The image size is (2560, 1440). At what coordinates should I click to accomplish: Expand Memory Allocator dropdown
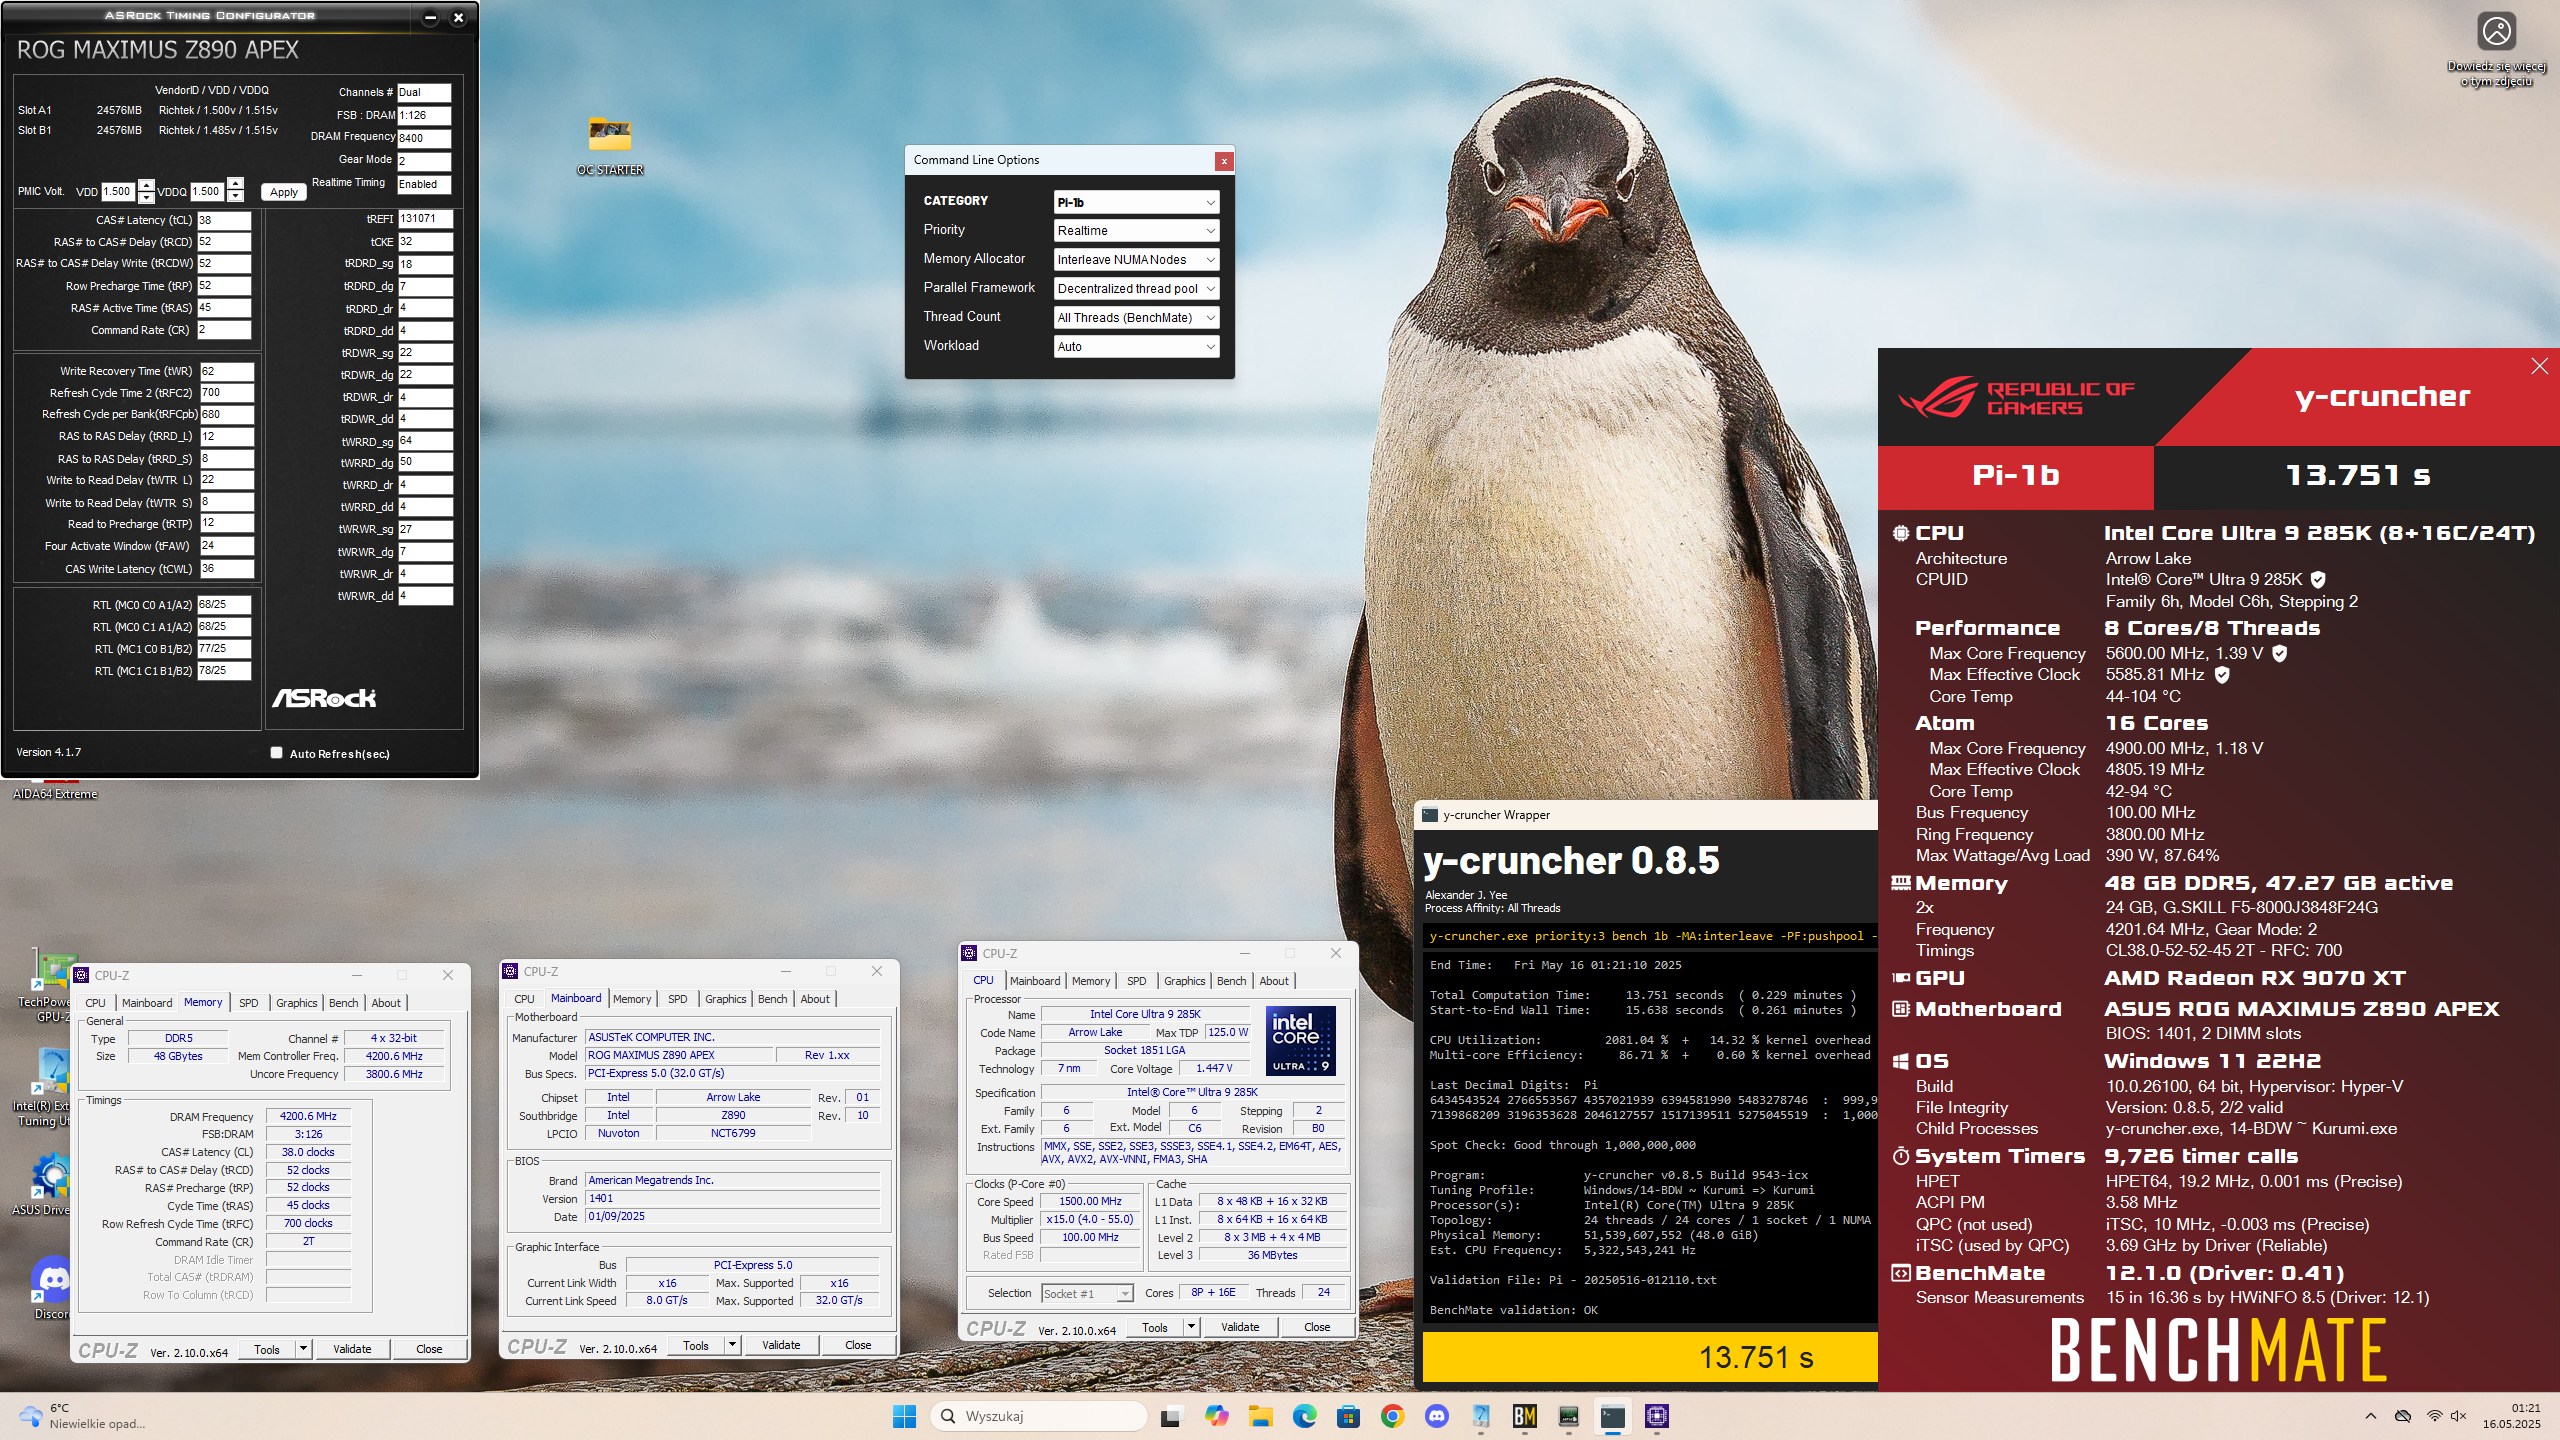click(1136, 260)
